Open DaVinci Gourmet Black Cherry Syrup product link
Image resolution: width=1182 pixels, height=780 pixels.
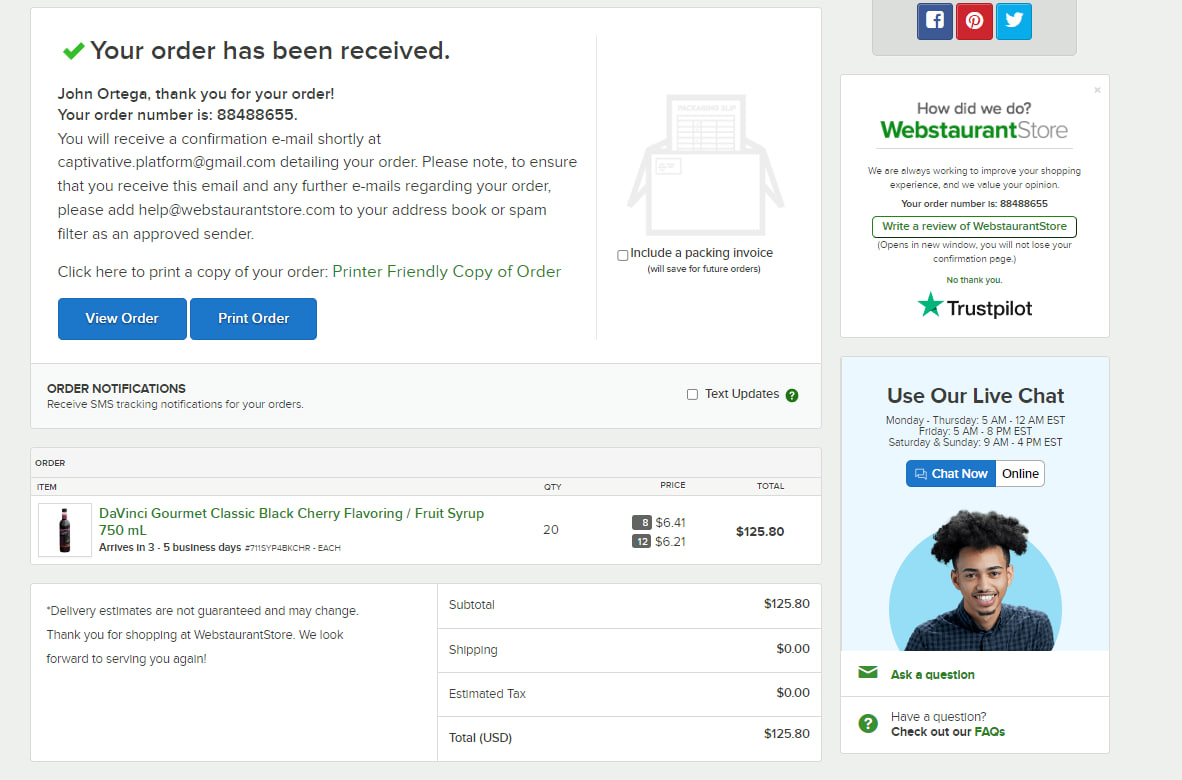pyautogui.click(x=291, y=522)
